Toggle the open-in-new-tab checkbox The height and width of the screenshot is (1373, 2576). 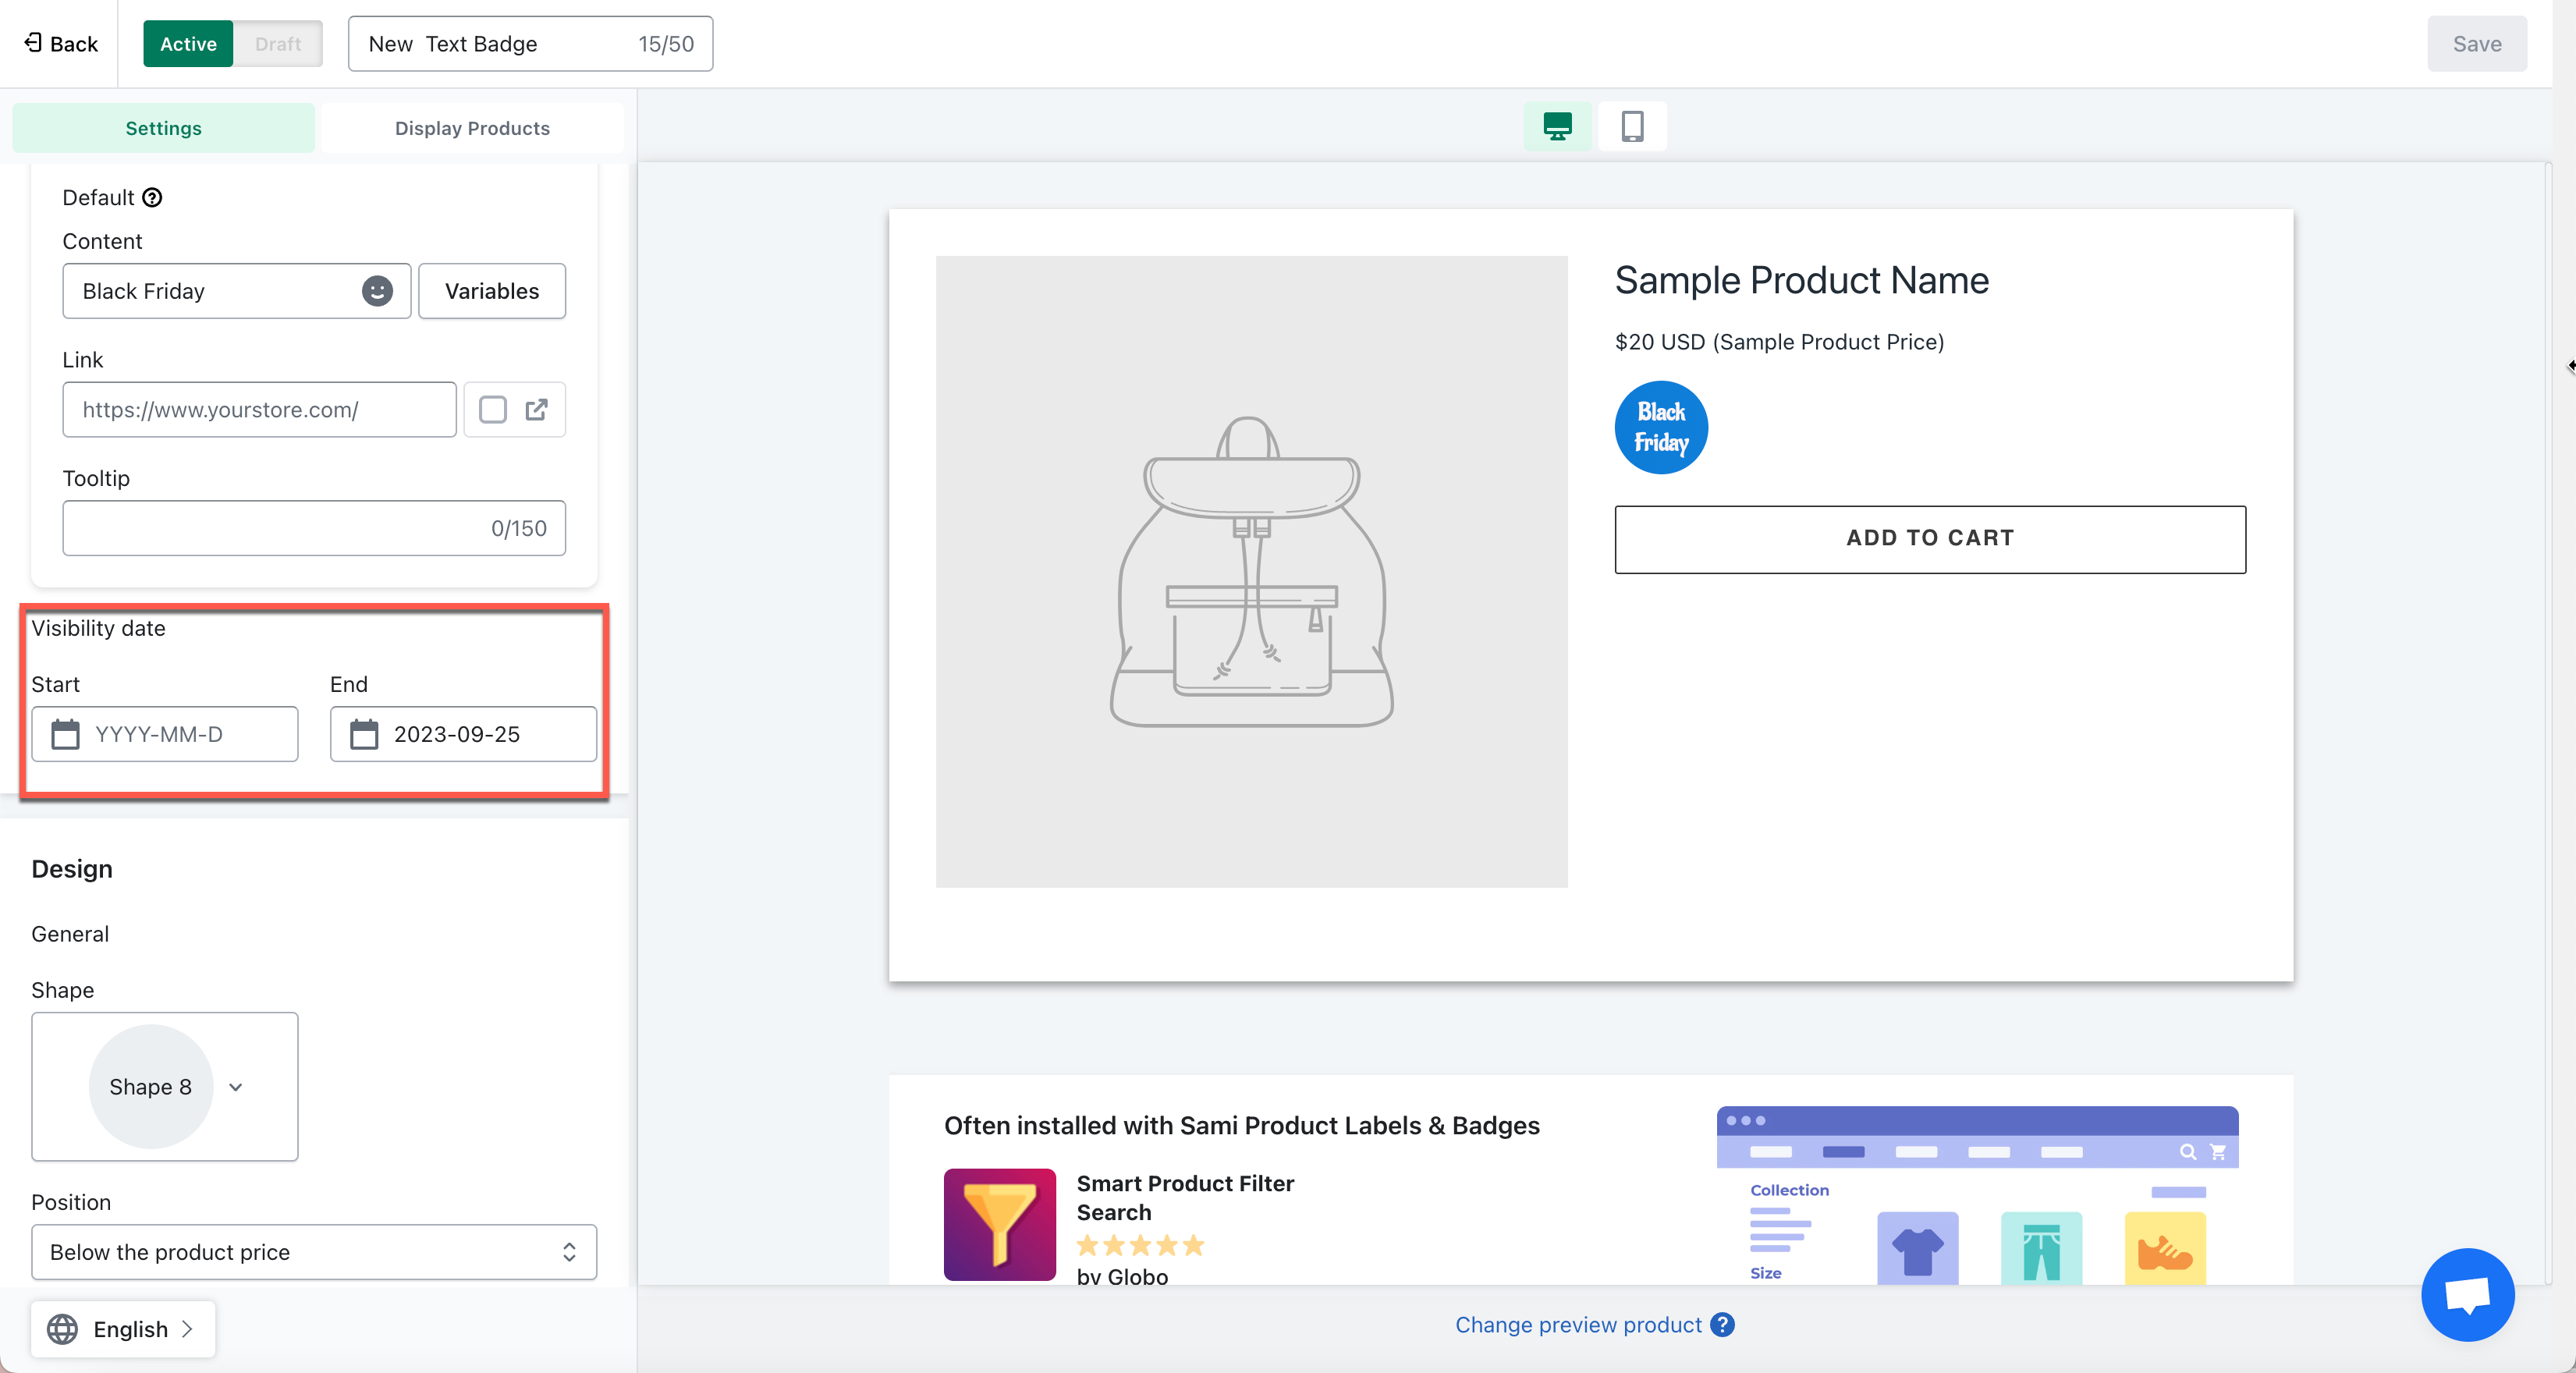[x=493, y=410]
